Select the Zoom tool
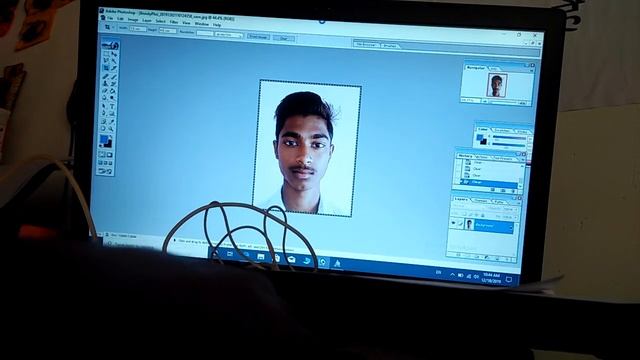Image resolution: width=640 pixels, height=360 pixels. coord(112,129)
